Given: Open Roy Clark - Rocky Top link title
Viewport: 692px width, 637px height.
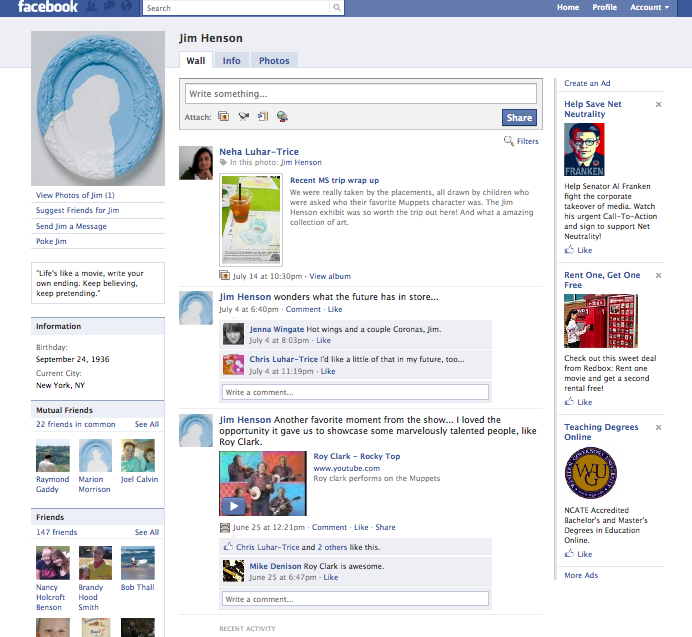Looking at the screenshot, I should [x=357, y=456].
